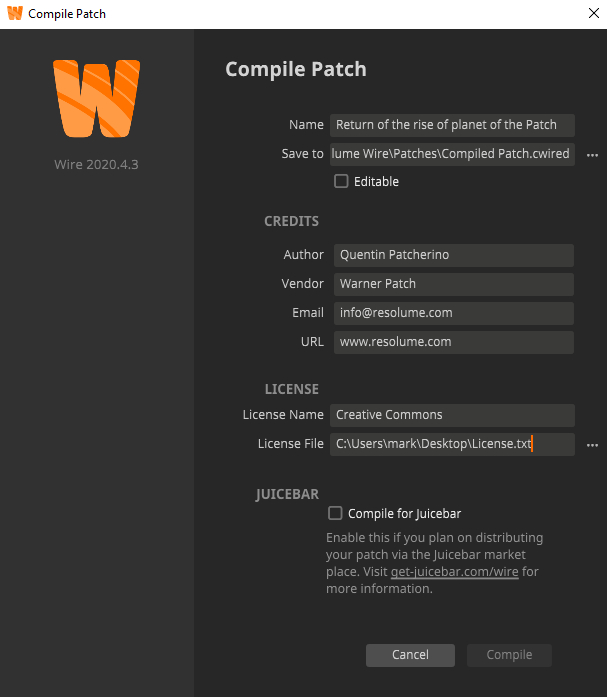Open the License File browse ellipsis button

[592, 445]
